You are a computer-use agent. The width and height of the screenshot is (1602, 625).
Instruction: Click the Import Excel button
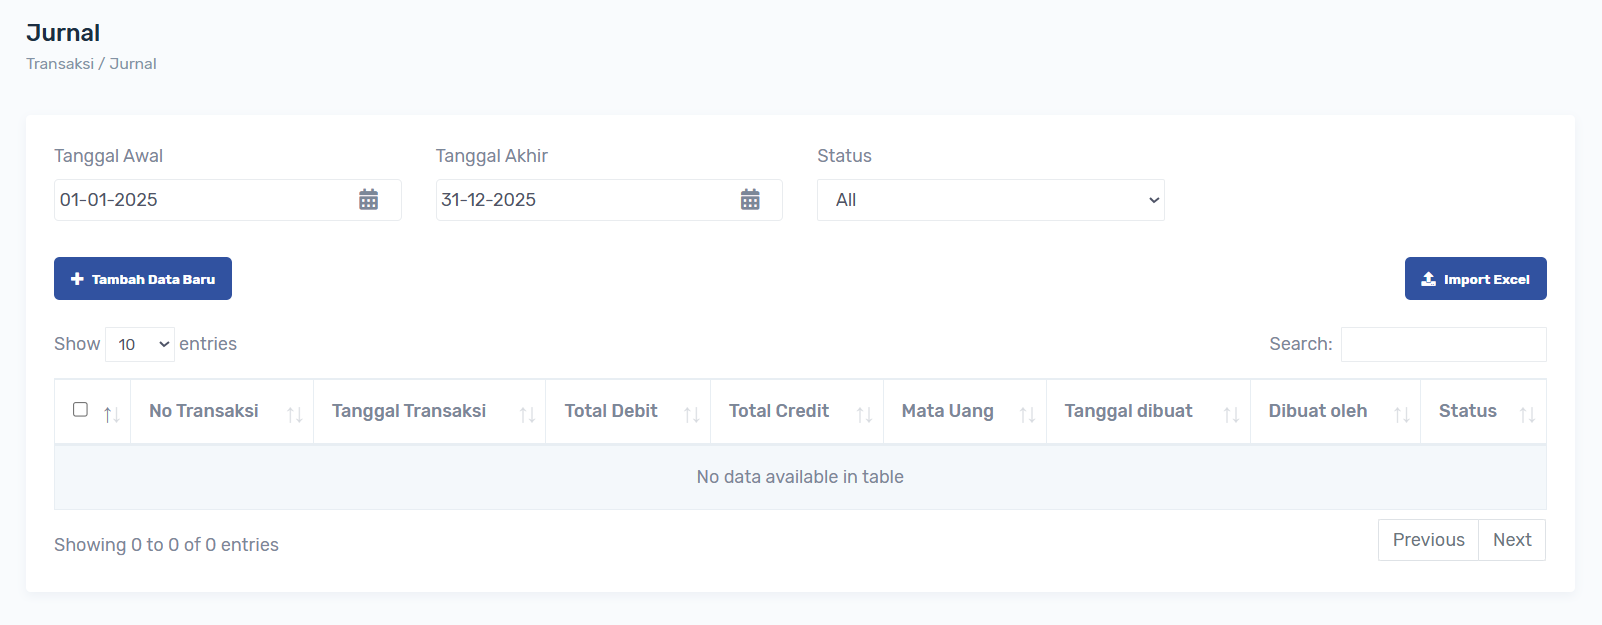[x=1475, y=279]
